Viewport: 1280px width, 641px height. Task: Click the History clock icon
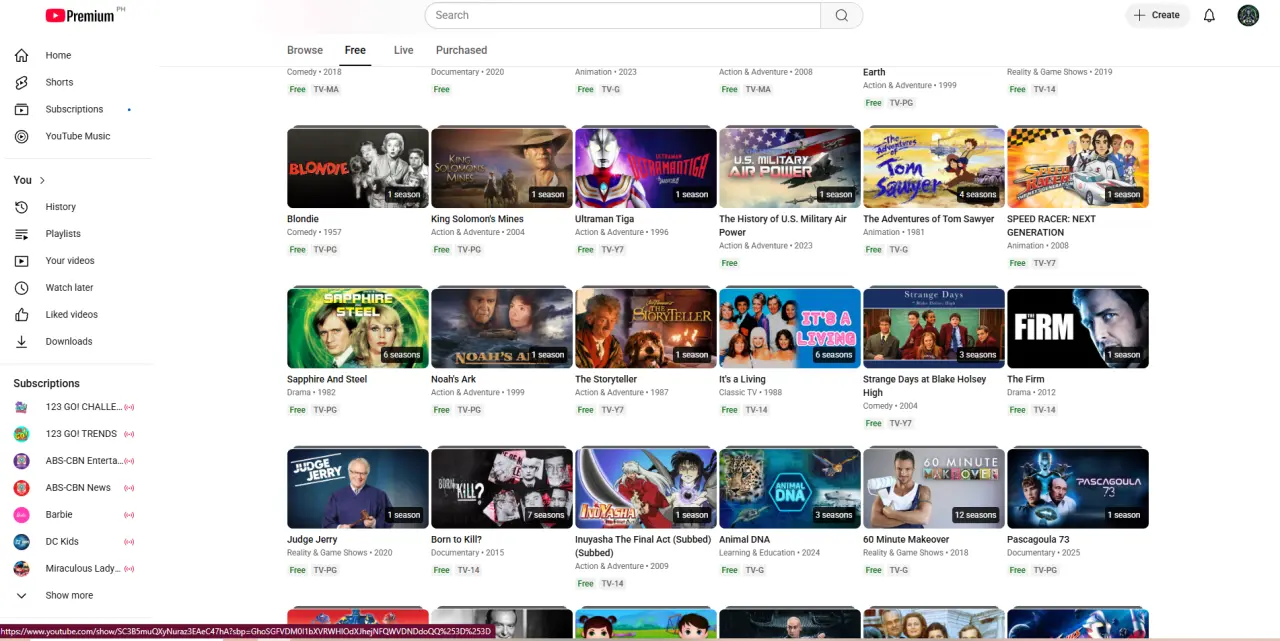click(22, 207)
